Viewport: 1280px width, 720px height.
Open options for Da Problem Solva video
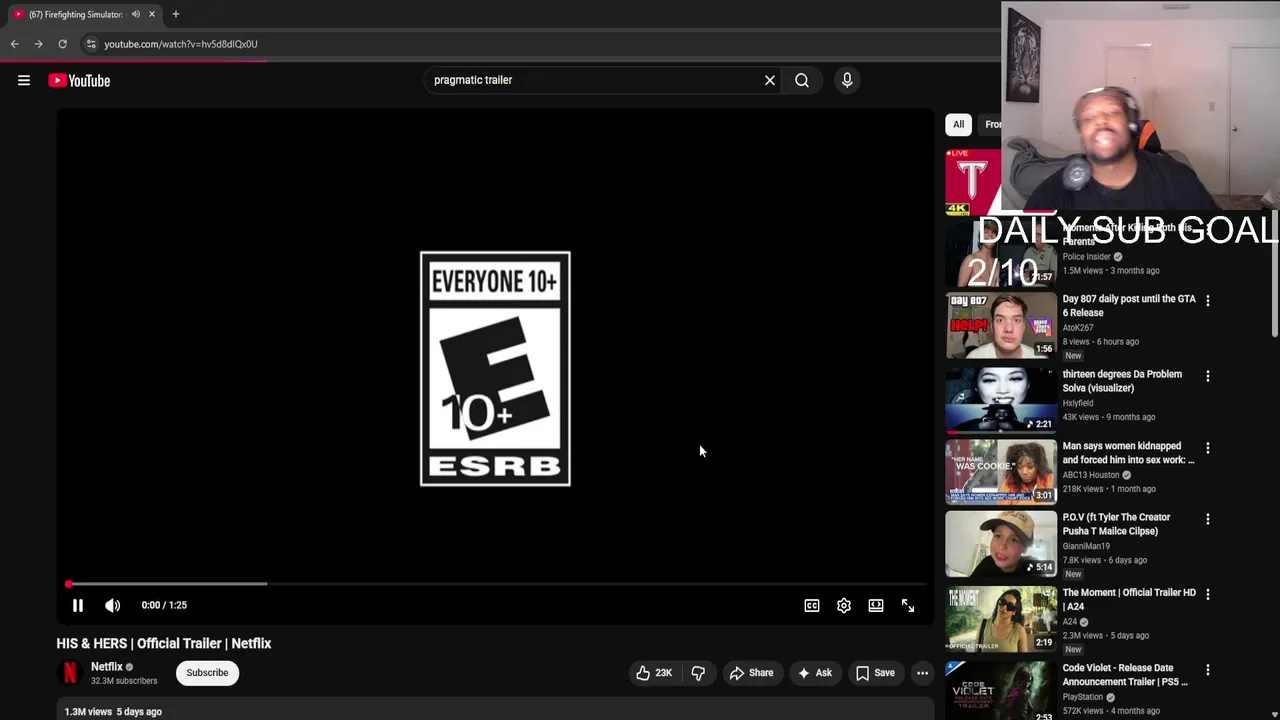coord(1207,376)
